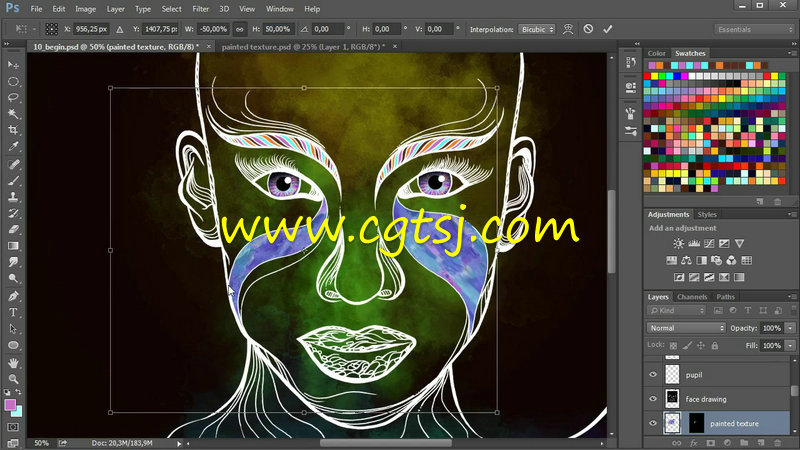Switch to the Channels tab

pyautogui.click(x=692, y=296)
